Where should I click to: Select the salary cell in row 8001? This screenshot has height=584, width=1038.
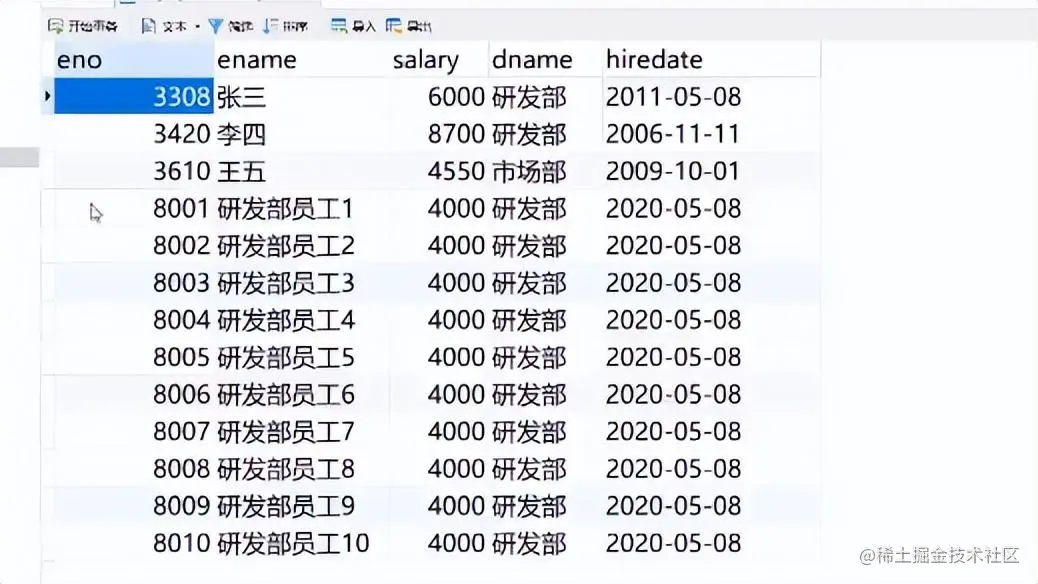click(439, 209)
